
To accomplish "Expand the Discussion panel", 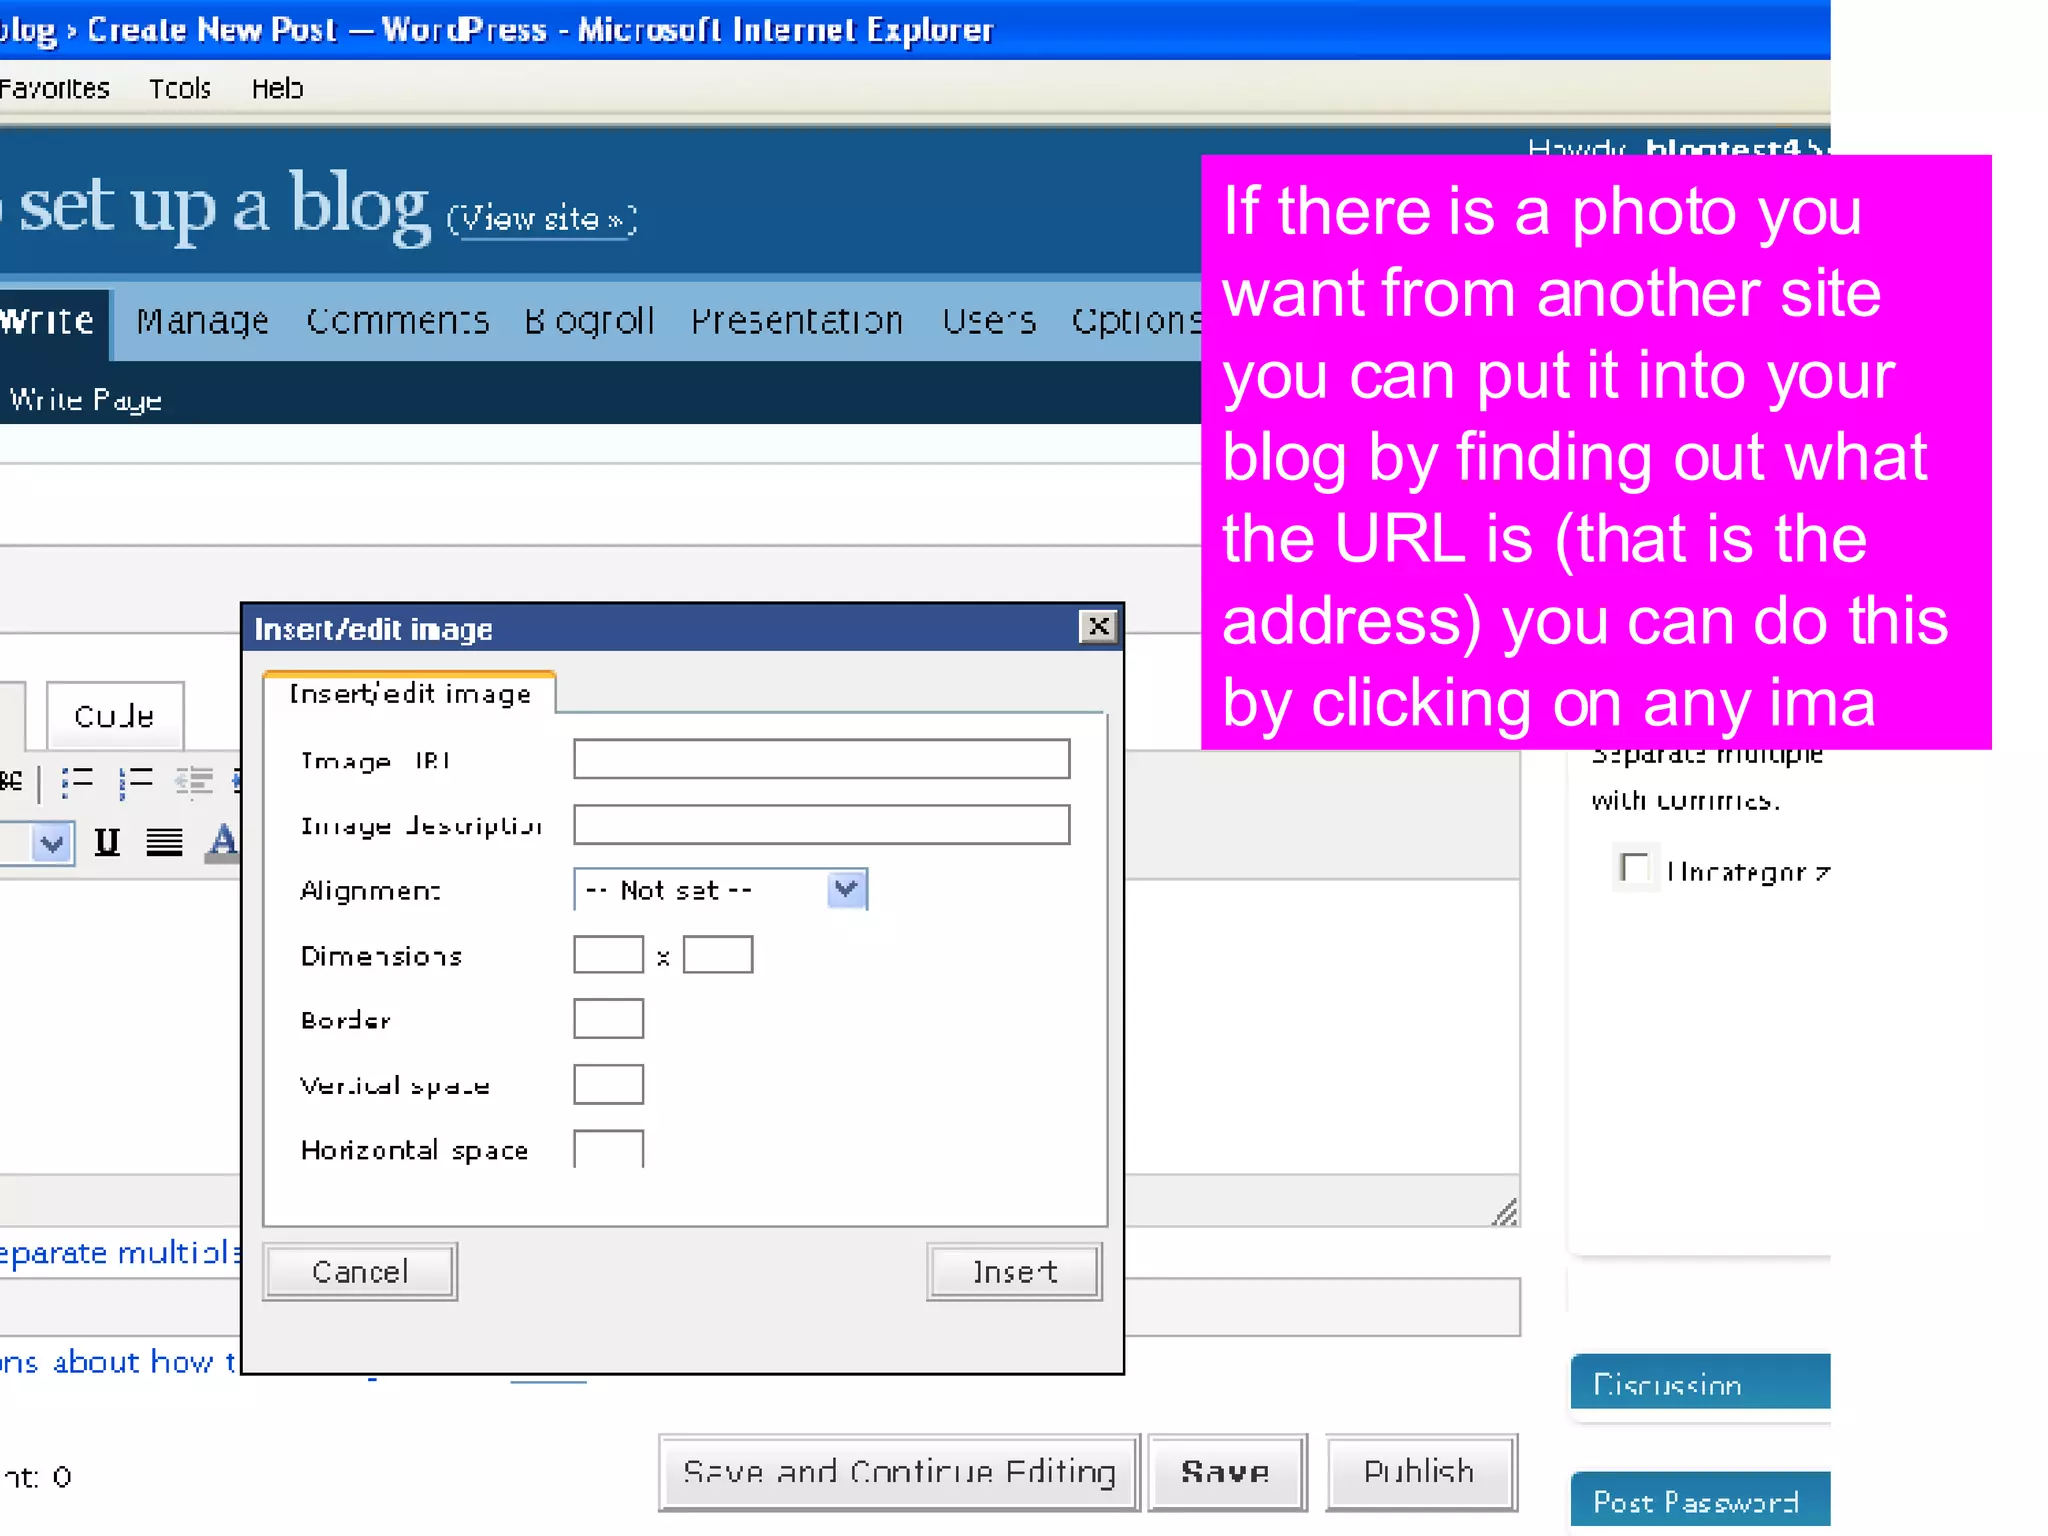I will pos(1700,1383).
